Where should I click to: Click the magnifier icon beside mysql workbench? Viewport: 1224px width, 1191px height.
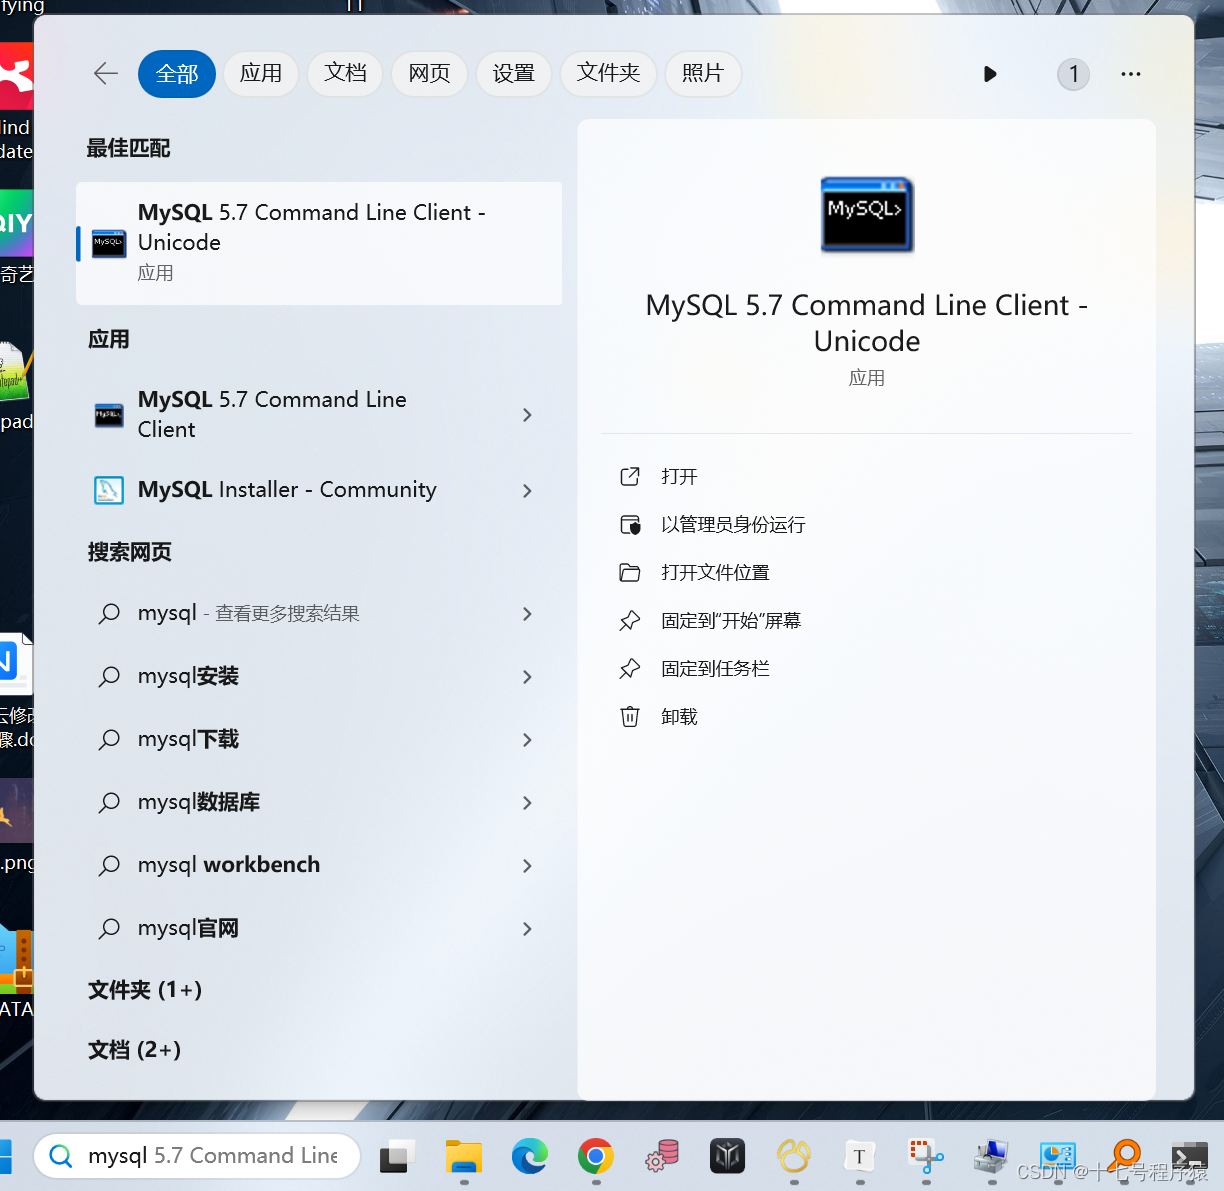coord(110,865)
